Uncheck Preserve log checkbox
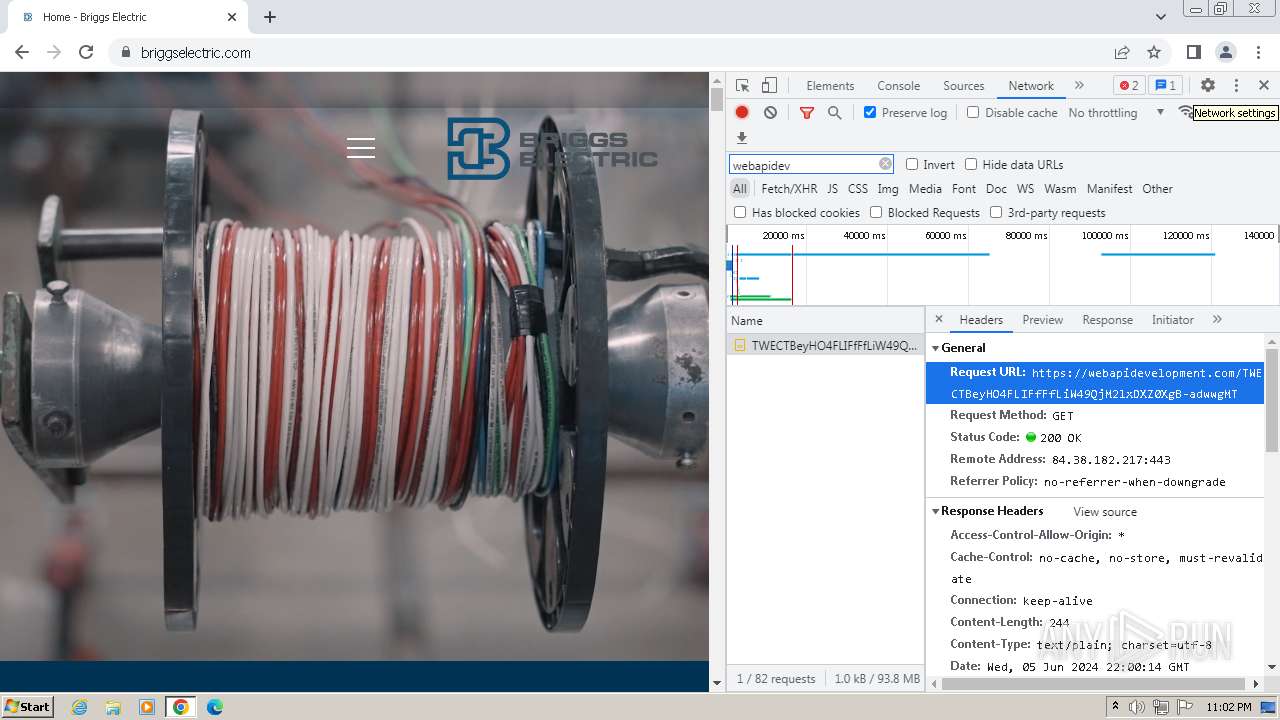Screen dimensions: 1280x720 pos(870,112)
